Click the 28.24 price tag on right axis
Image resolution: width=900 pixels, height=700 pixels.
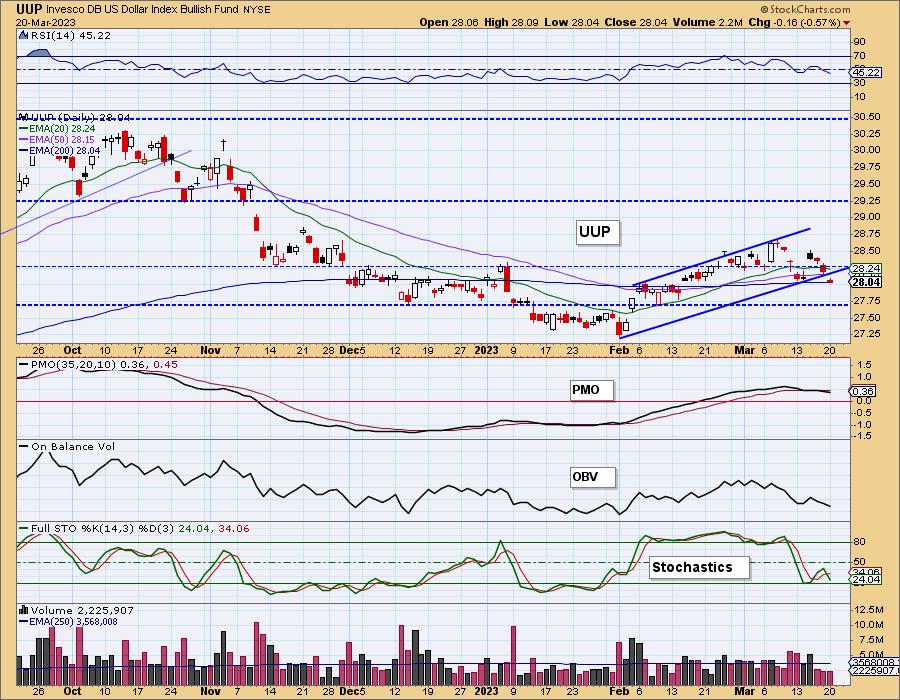tap(866, 269)
